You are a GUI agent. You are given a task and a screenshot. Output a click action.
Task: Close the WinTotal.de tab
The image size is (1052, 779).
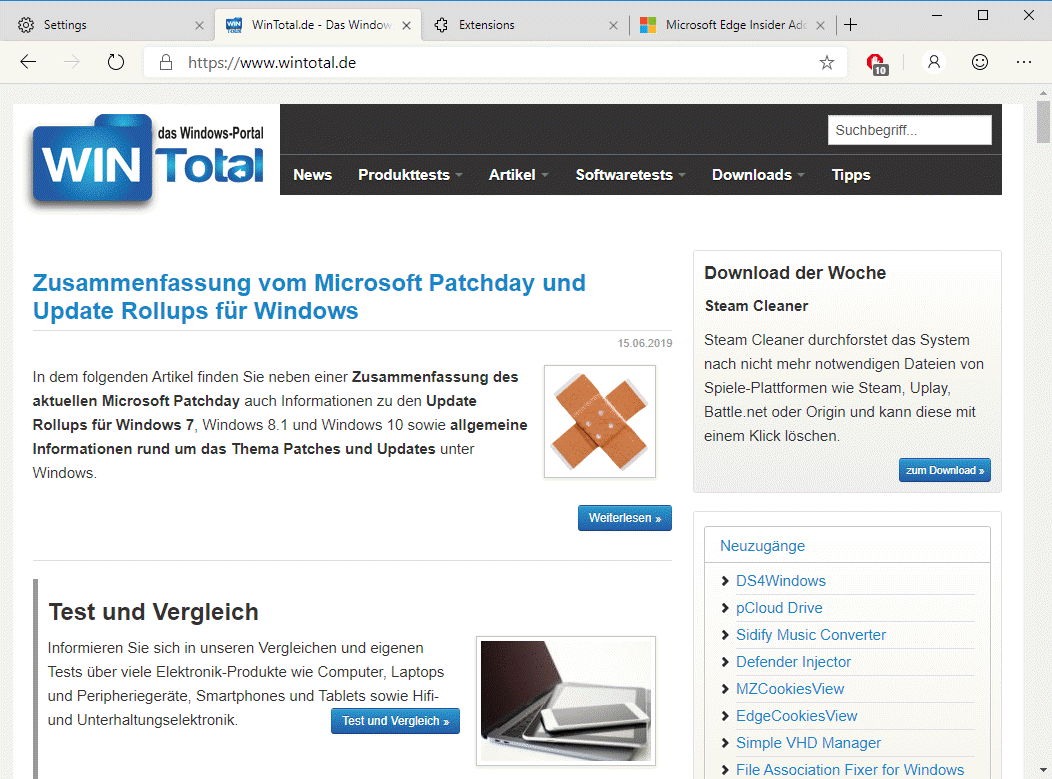(x=407, y=25)
